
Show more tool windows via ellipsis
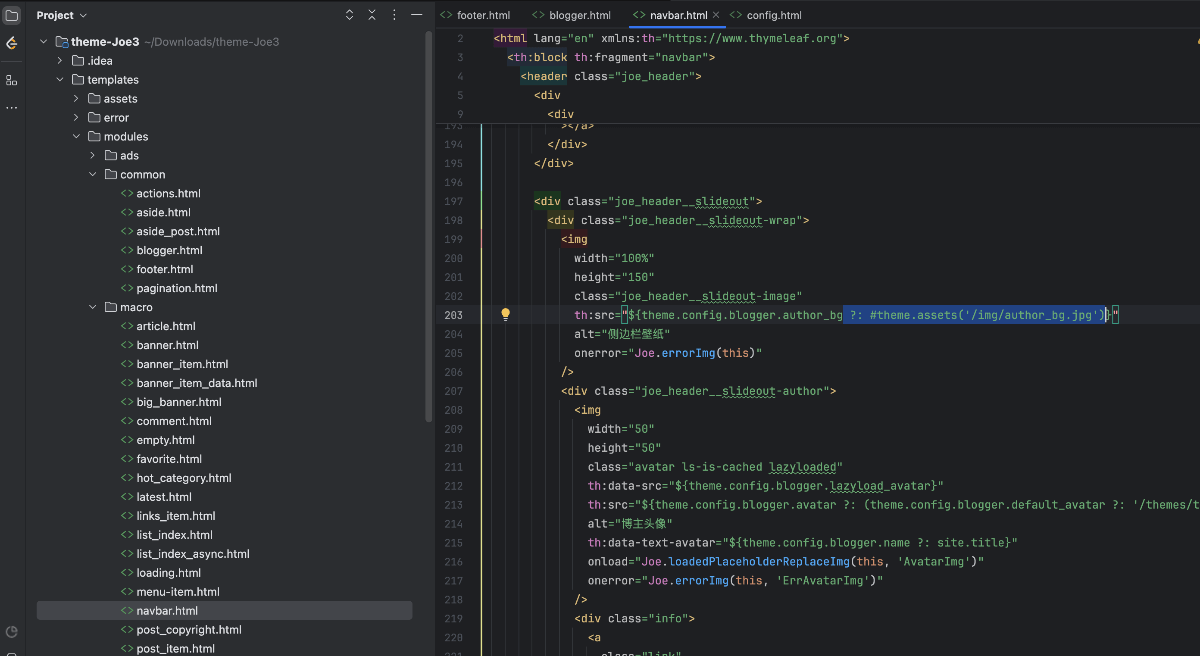pyautogui.click(x=12, y=107)
